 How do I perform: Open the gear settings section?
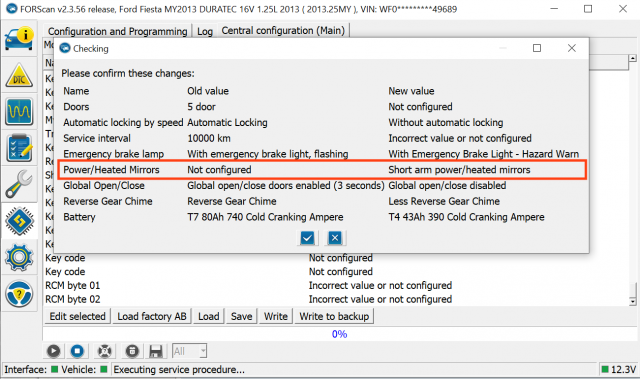coord(19,257)
